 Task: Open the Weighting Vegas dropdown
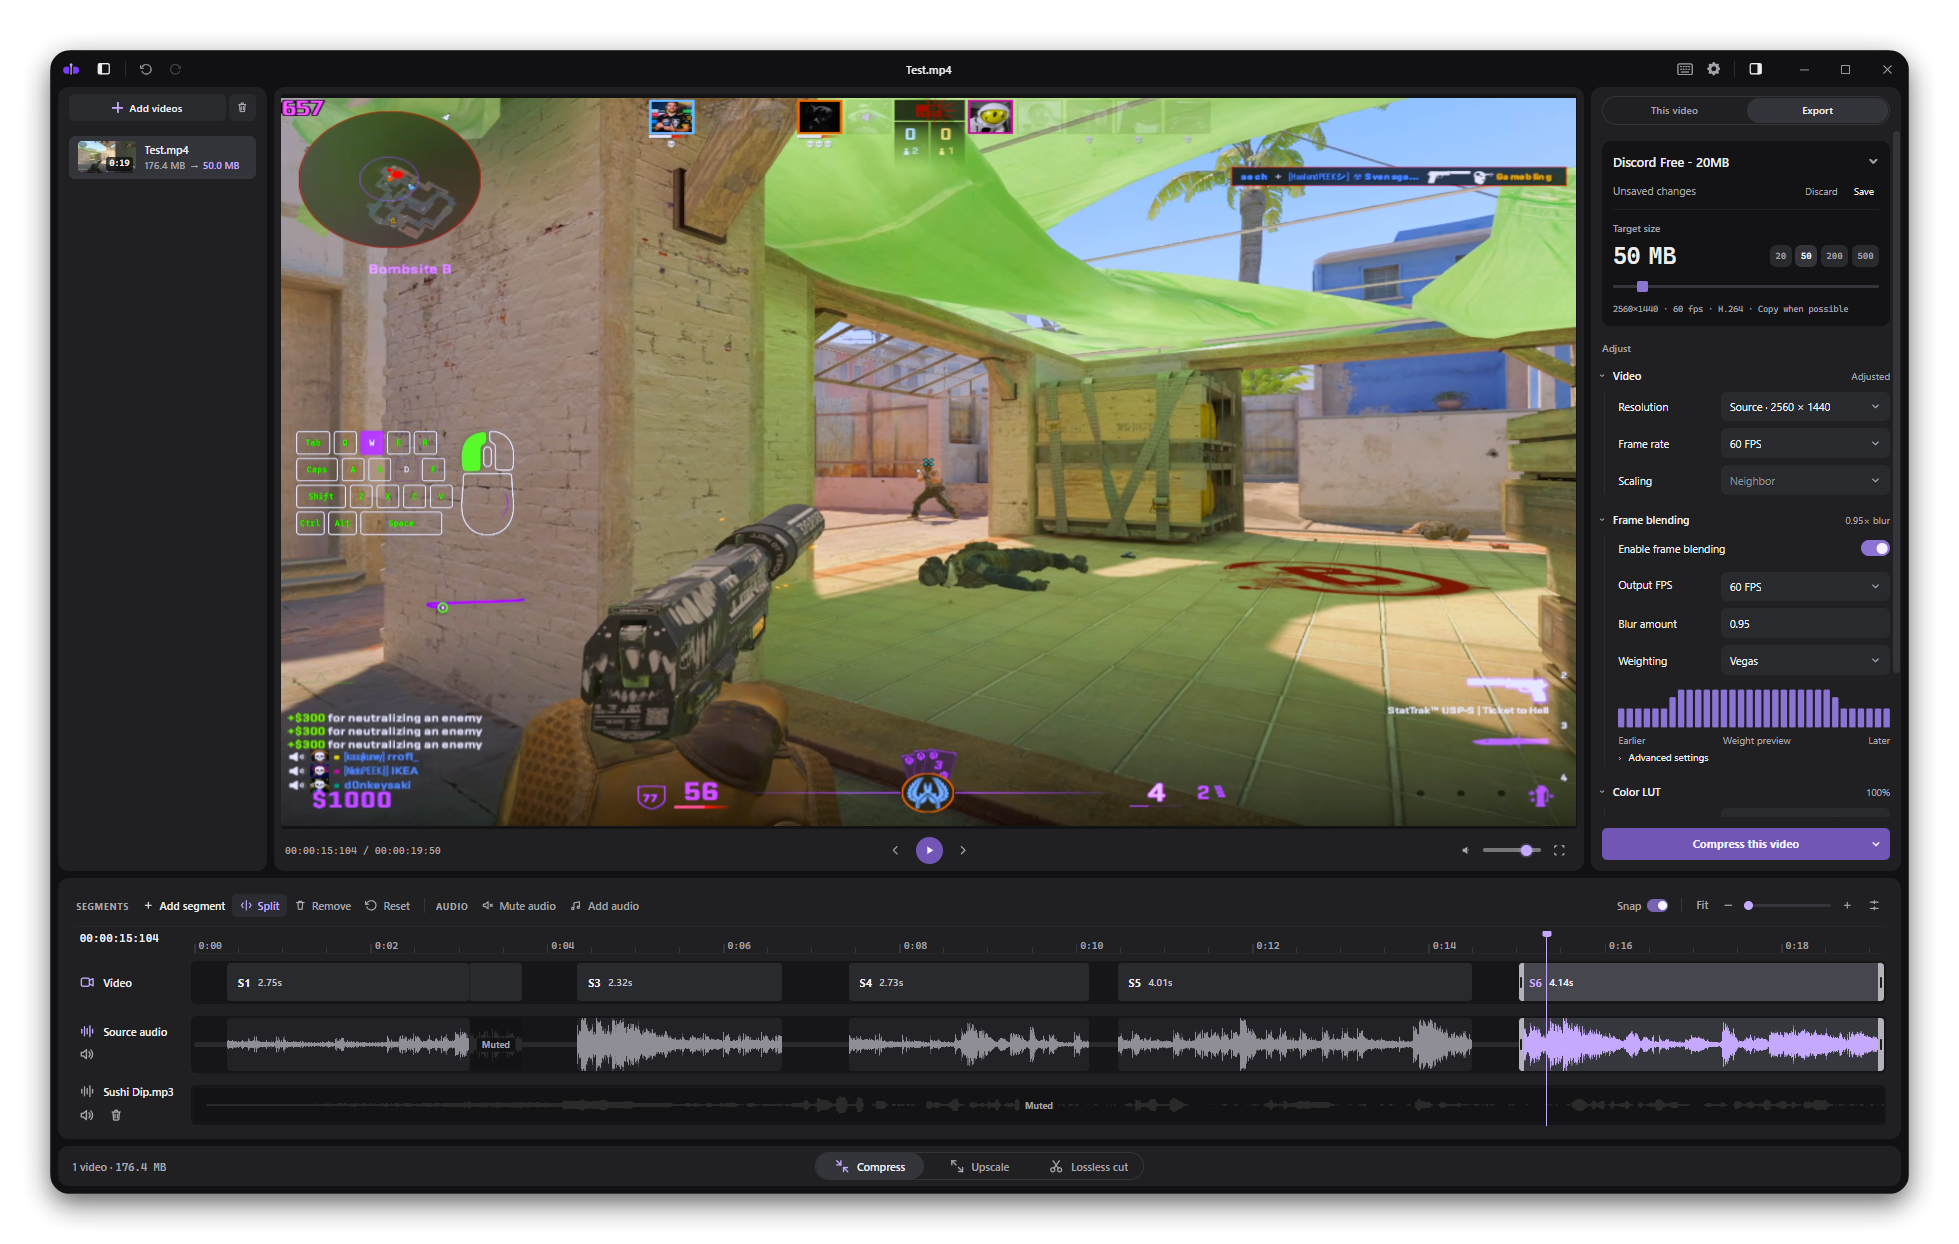tap(1805, 661)
